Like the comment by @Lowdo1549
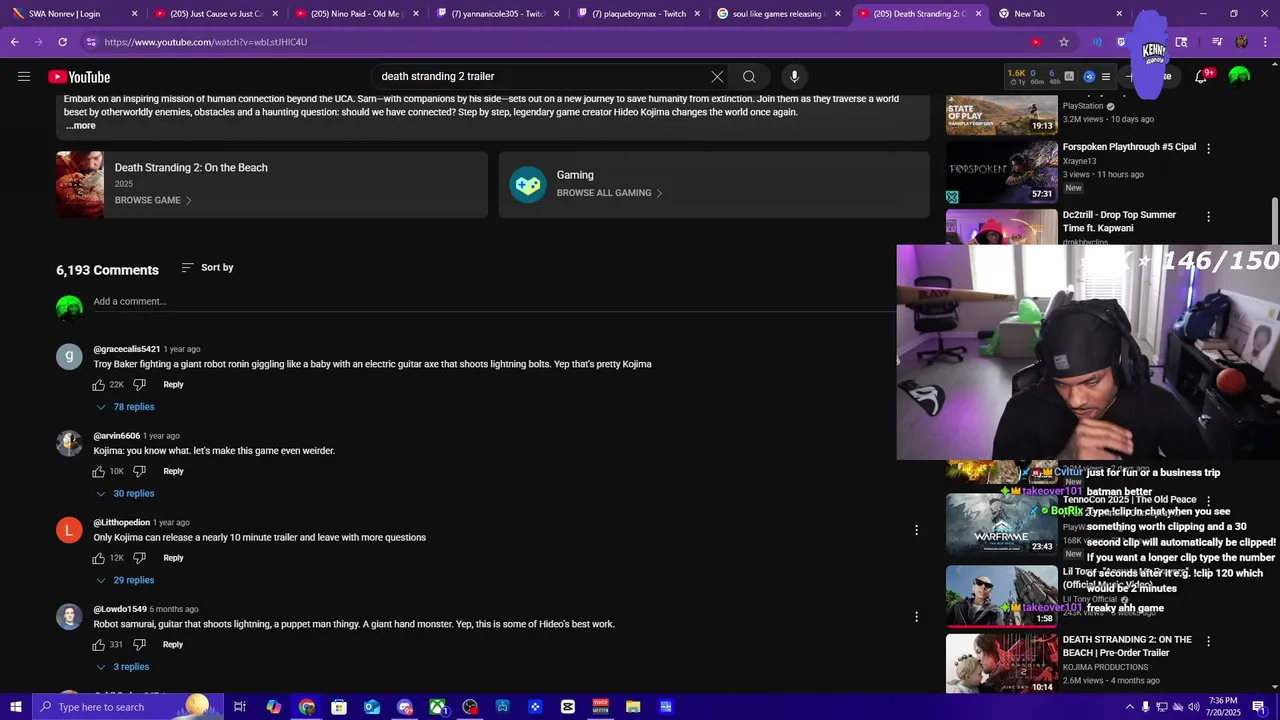1280x720 pixels. click(x=99, y=645)
